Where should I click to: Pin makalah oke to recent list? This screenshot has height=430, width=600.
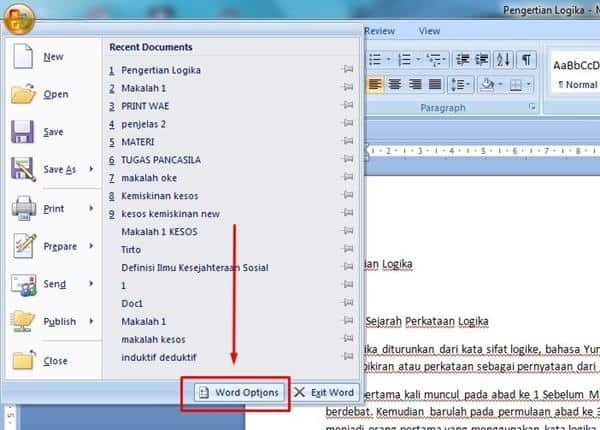347,177
